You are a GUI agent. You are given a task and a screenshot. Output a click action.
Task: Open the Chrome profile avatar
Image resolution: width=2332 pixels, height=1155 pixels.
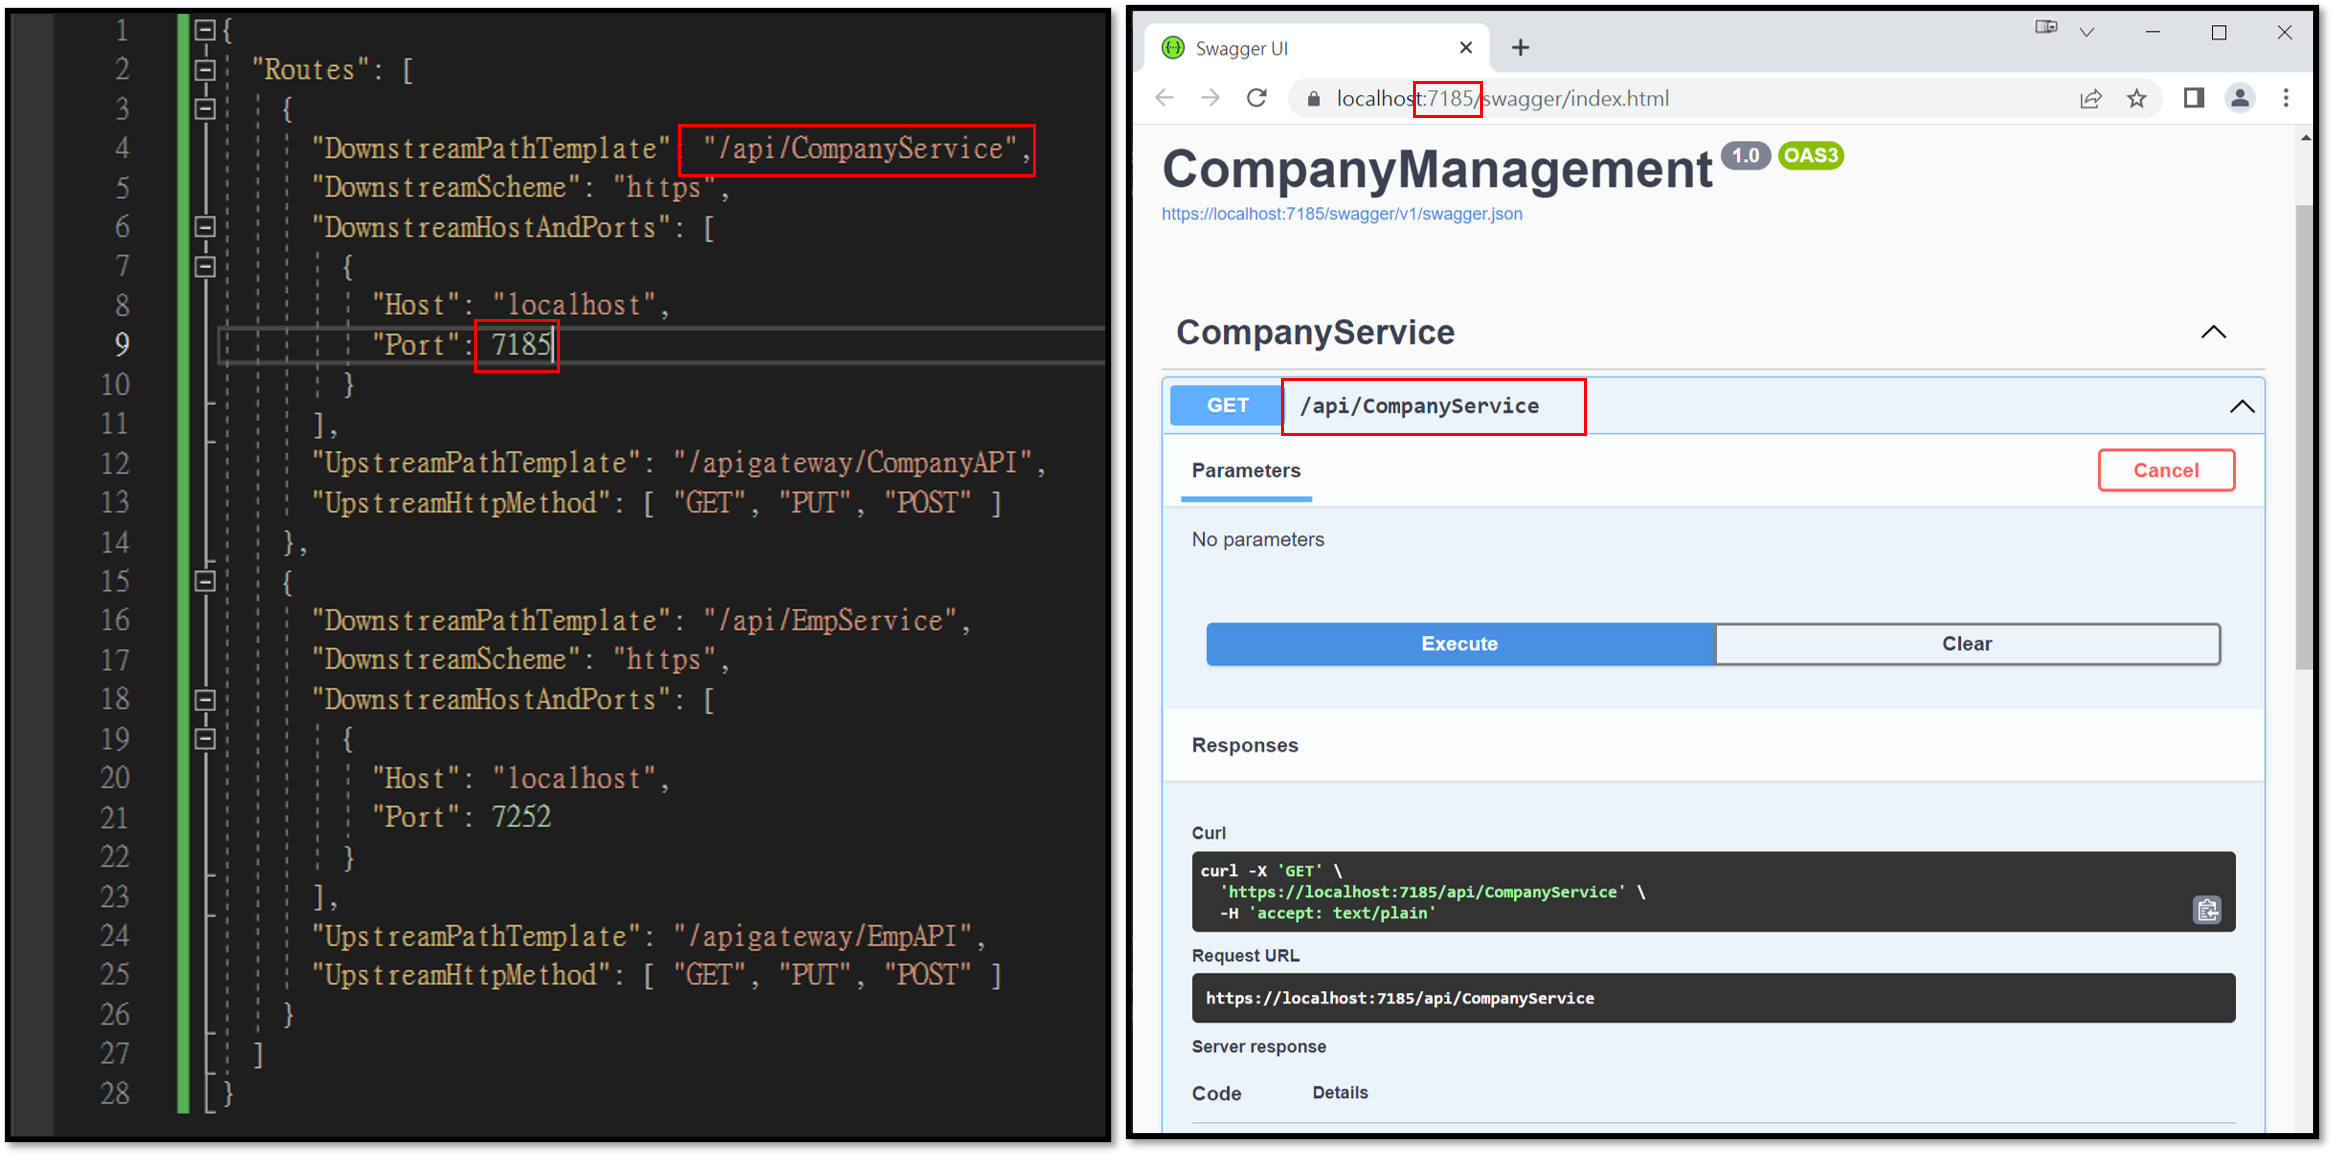[x=2240, y=98]
